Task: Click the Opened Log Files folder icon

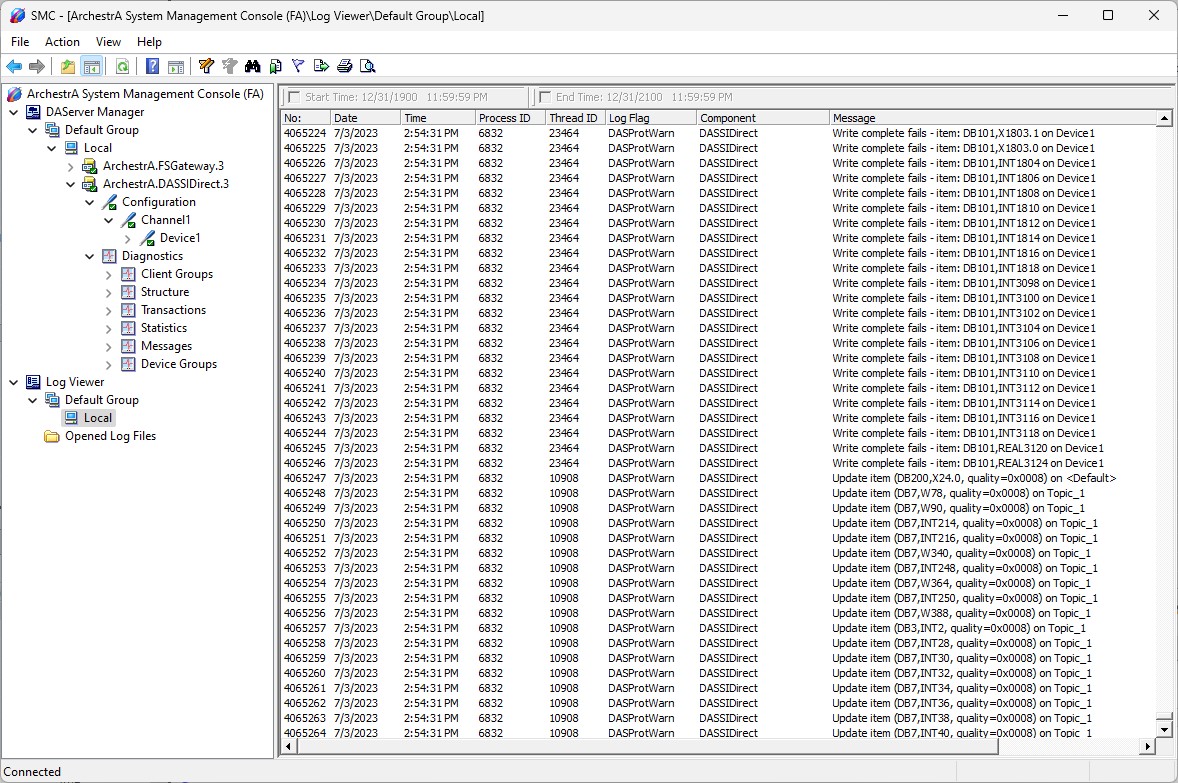Action: pyautogui.click(x=52, y=436)
